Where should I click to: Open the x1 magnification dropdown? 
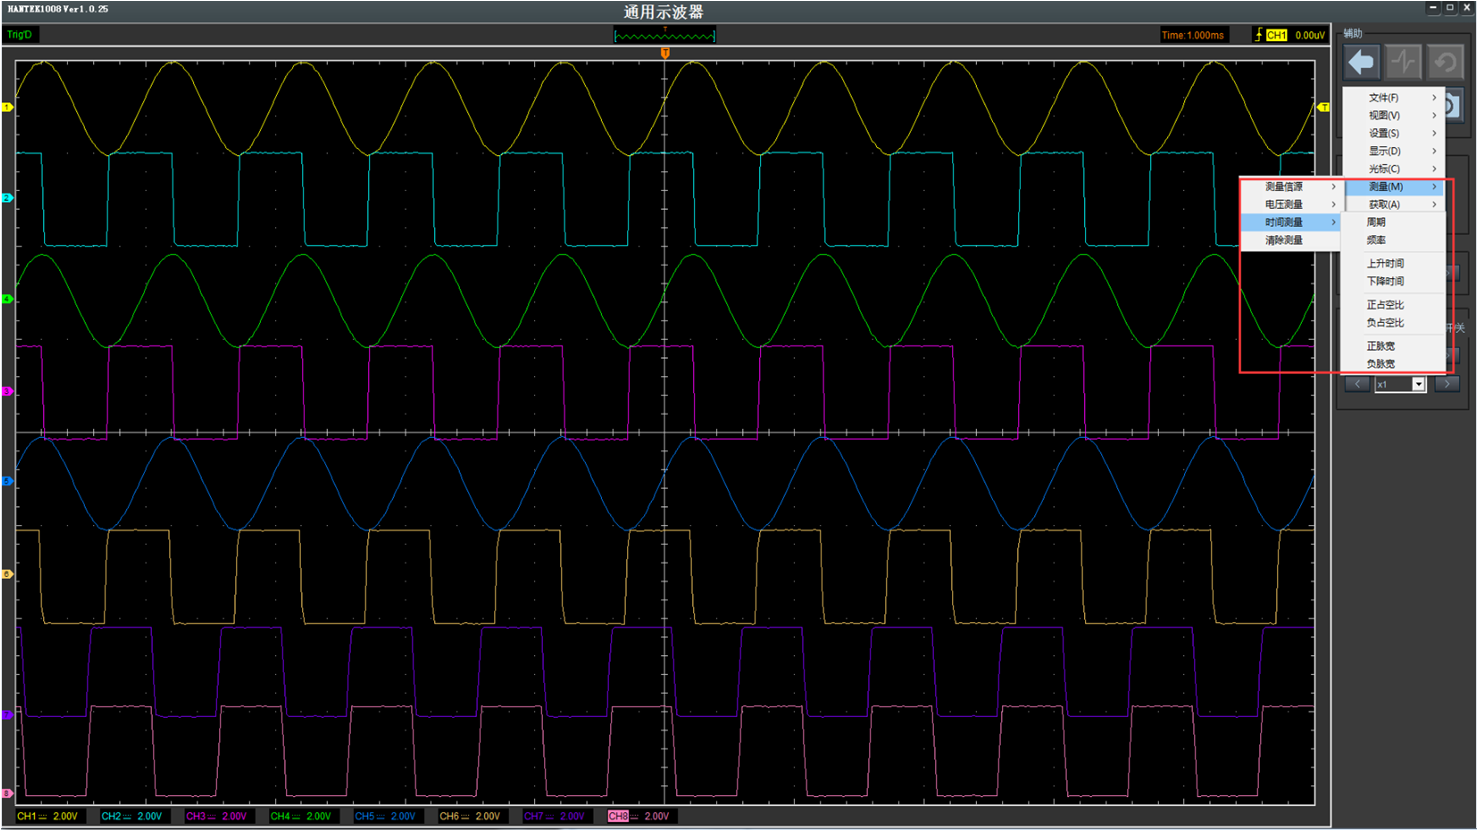coord(1417,384)
